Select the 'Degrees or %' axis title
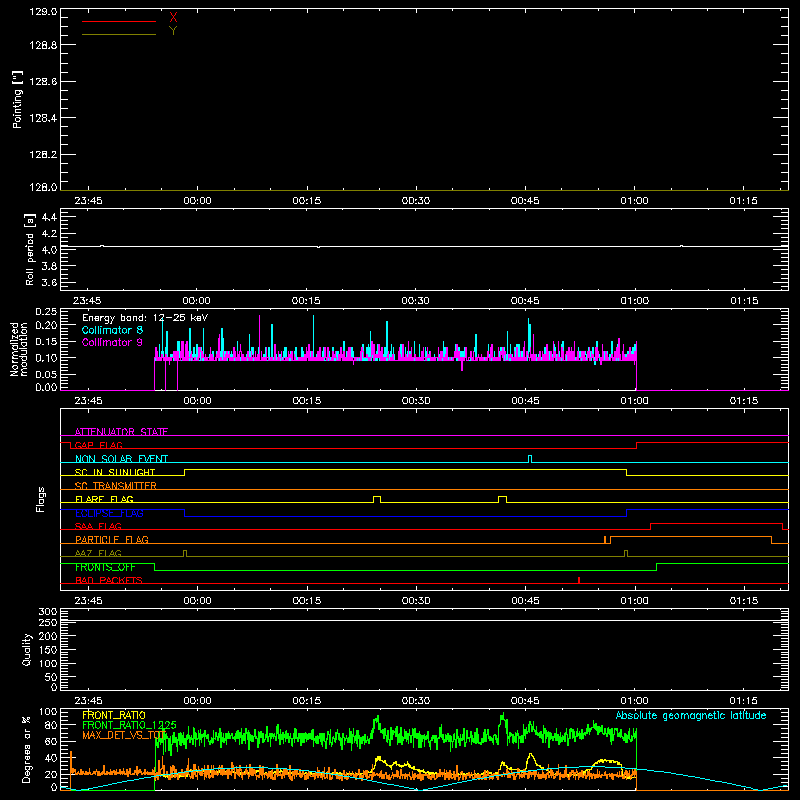 click(x=27, y=749)
